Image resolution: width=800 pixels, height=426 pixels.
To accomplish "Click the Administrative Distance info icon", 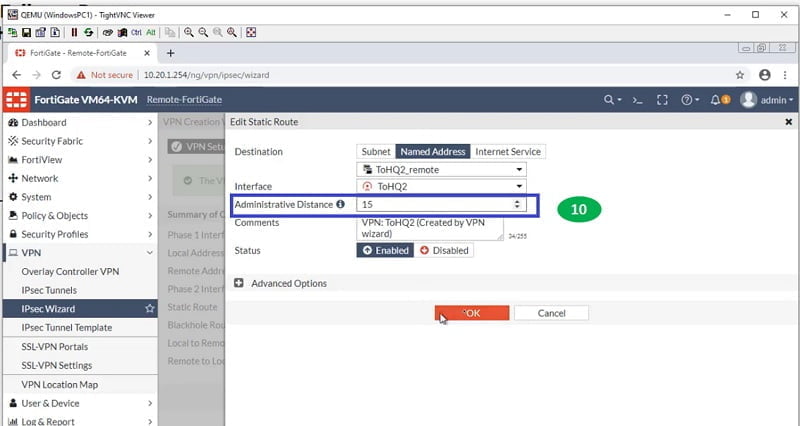I will click(340, 204).
